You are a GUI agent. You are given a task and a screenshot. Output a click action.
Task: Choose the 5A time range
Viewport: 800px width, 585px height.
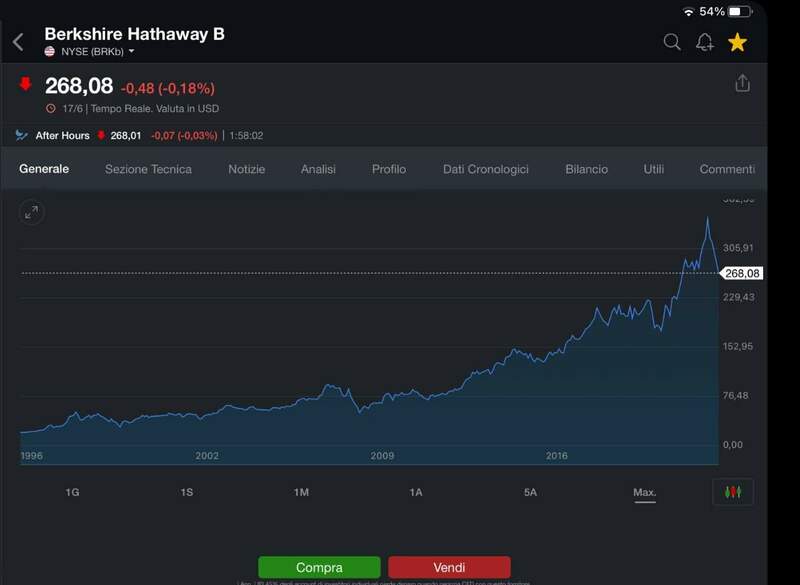tap(530, 492)
